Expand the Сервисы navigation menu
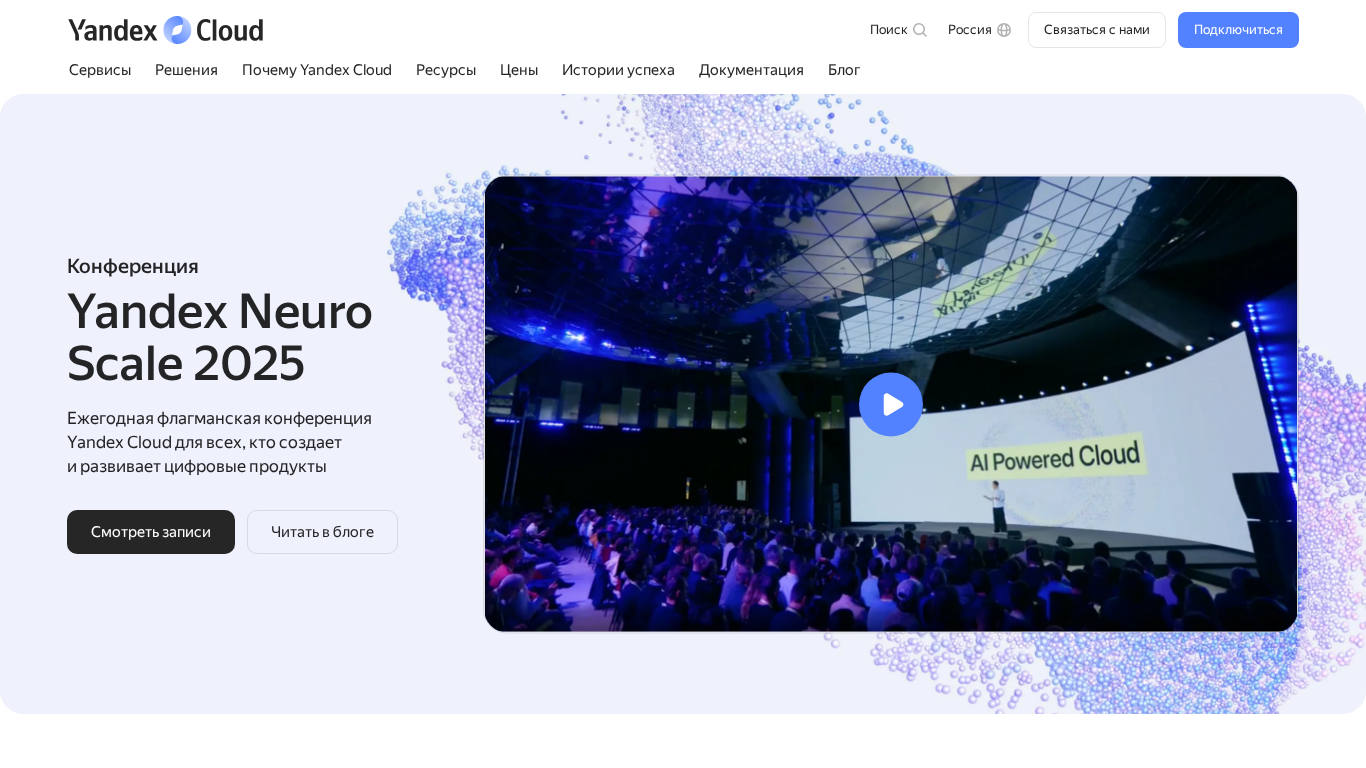1366x768 pixels. pyautogui.click(x=100, y=70)
